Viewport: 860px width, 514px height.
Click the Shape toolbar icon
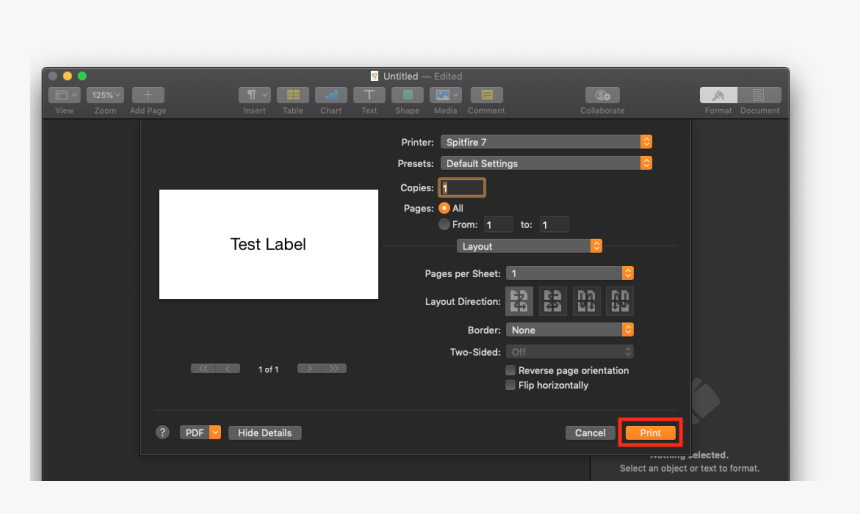point(407,95)
